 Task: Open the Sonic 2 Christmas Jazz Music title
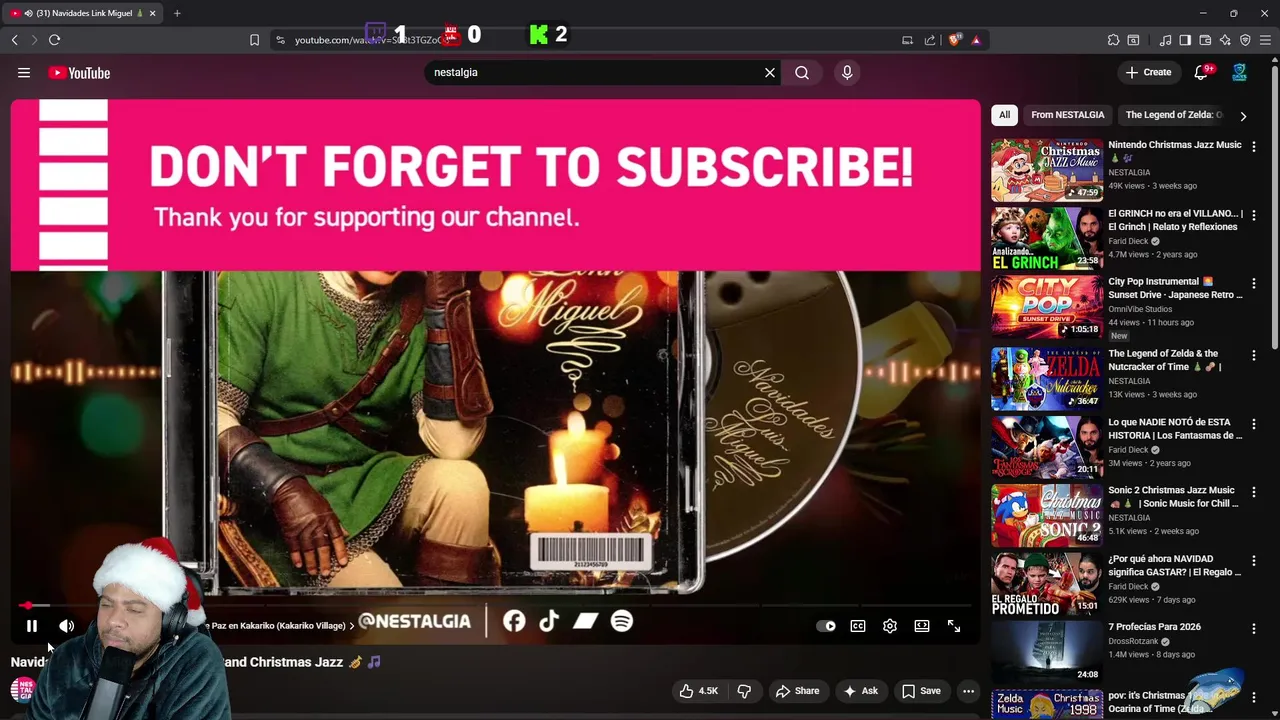1173,497
